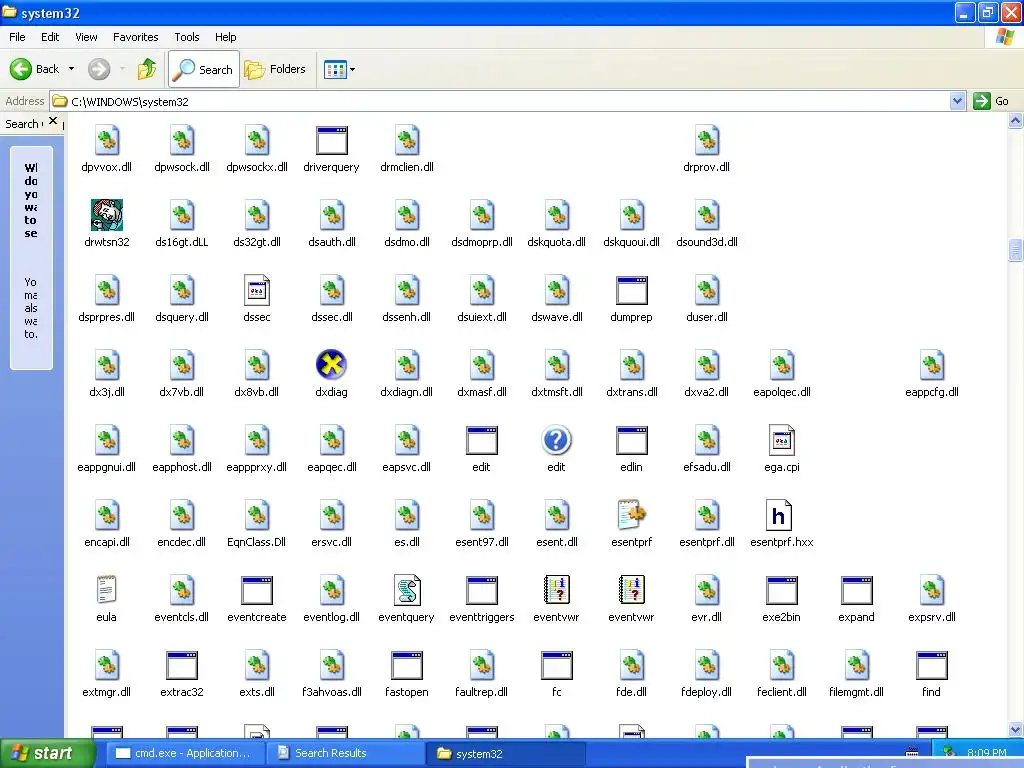Select the EqnClass.Dll file icon
The image size is (1024, 768).
tap(257, 515)
